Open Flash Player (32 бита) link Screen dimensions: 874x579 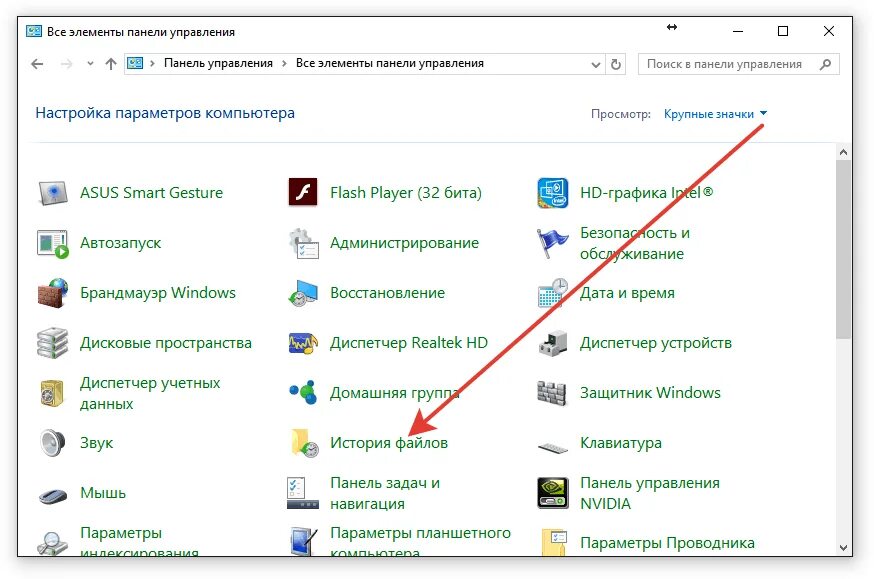coord(406,193)
